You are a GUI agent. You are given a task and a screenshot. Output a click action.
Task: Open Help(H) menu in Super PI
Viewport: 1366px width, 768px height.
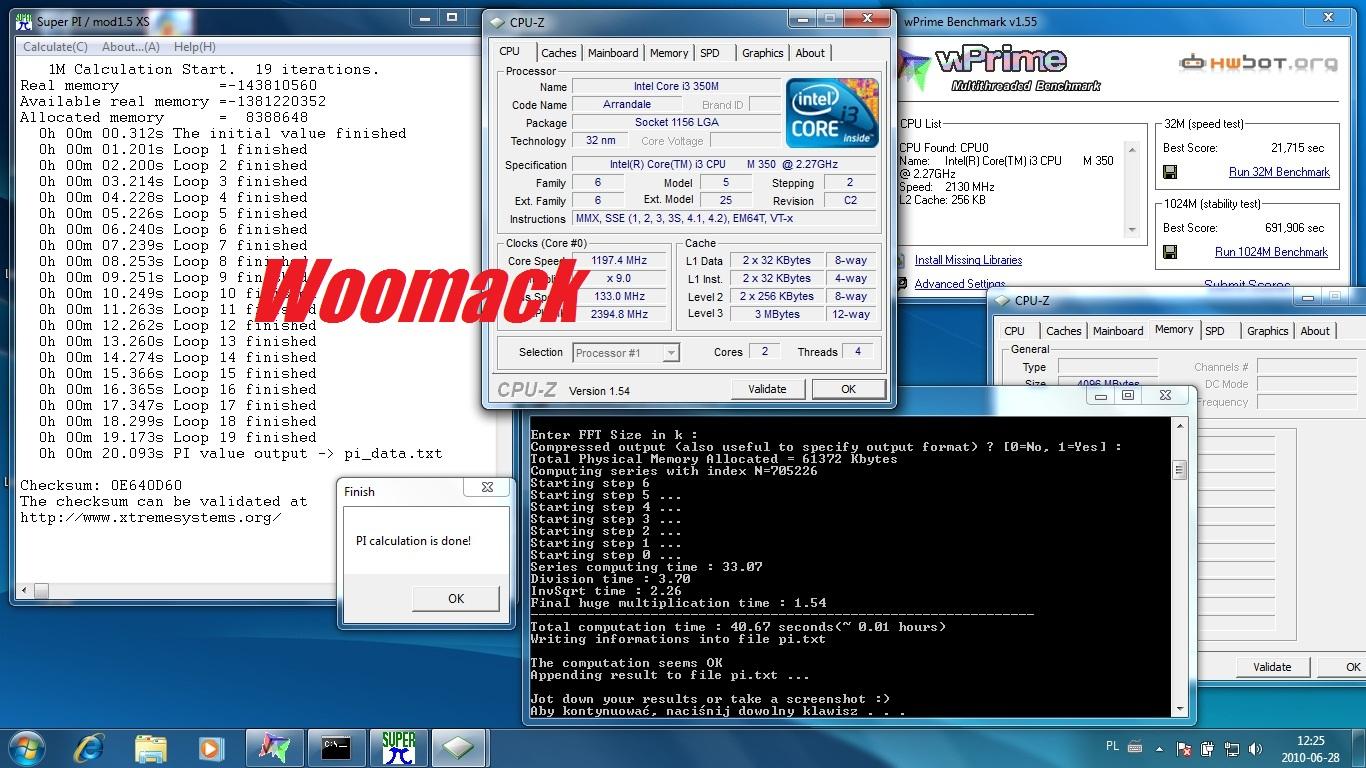195,47
